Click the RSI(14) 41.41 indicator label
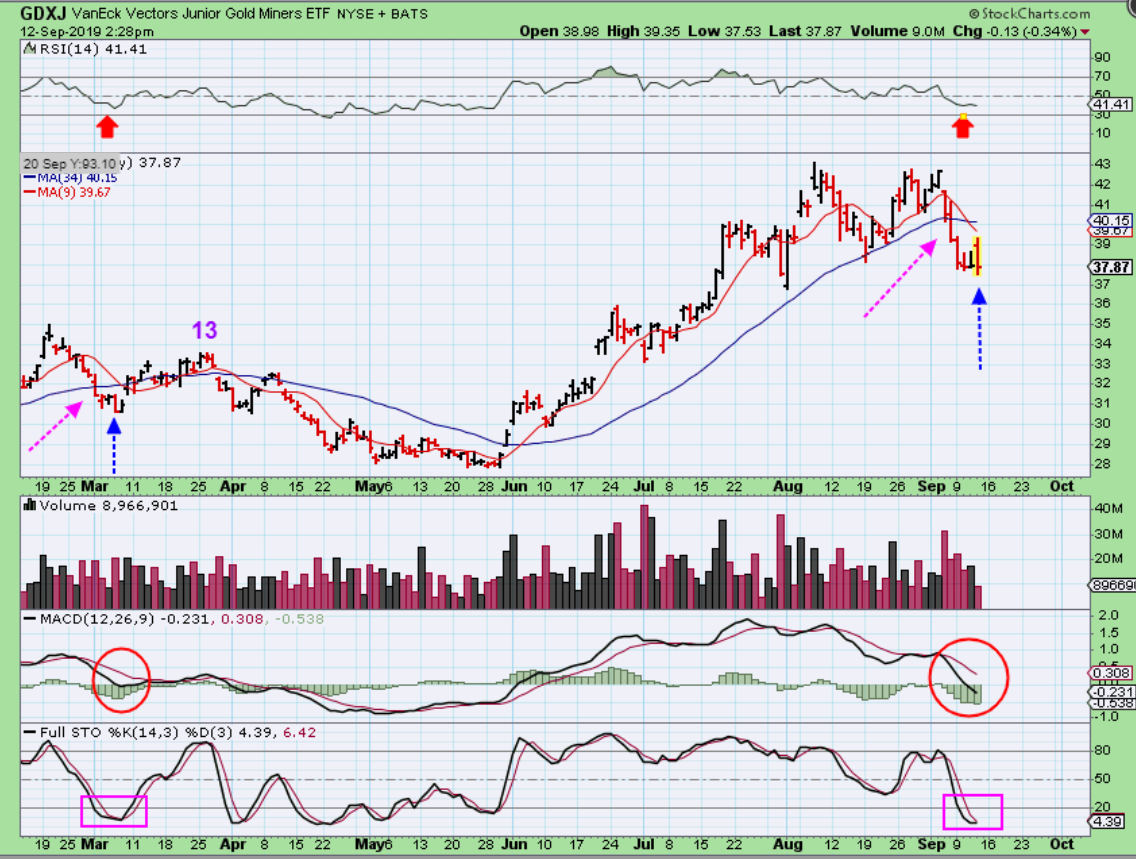This screenshot has width=1136, height=859. coord(93,49)
